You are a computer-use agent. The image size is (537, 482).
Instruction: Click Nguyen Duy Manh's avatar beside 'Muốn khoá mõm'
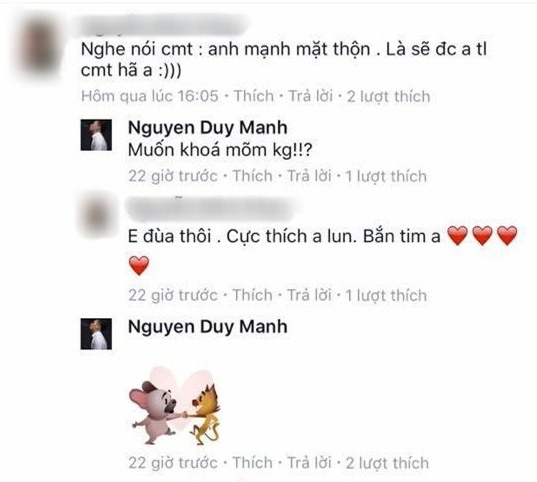point(96,135)
